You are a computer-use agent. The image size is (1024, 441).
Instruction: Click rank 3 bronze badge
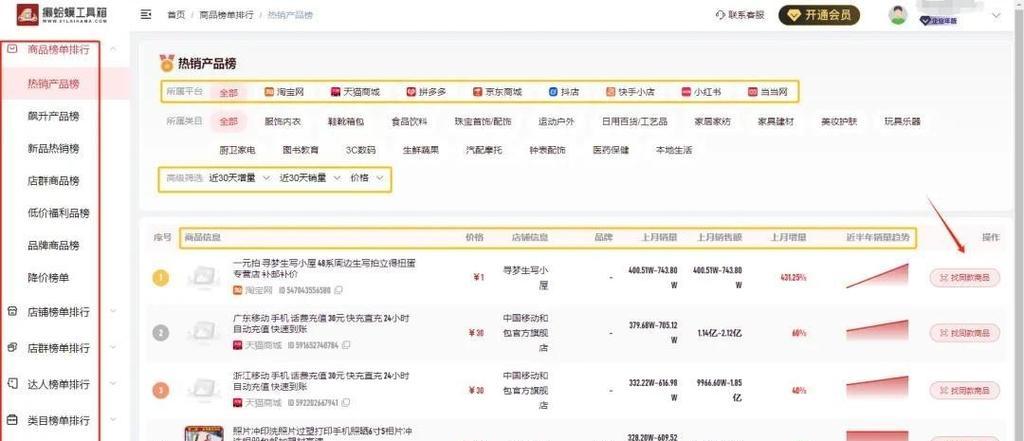coord(161,391)
